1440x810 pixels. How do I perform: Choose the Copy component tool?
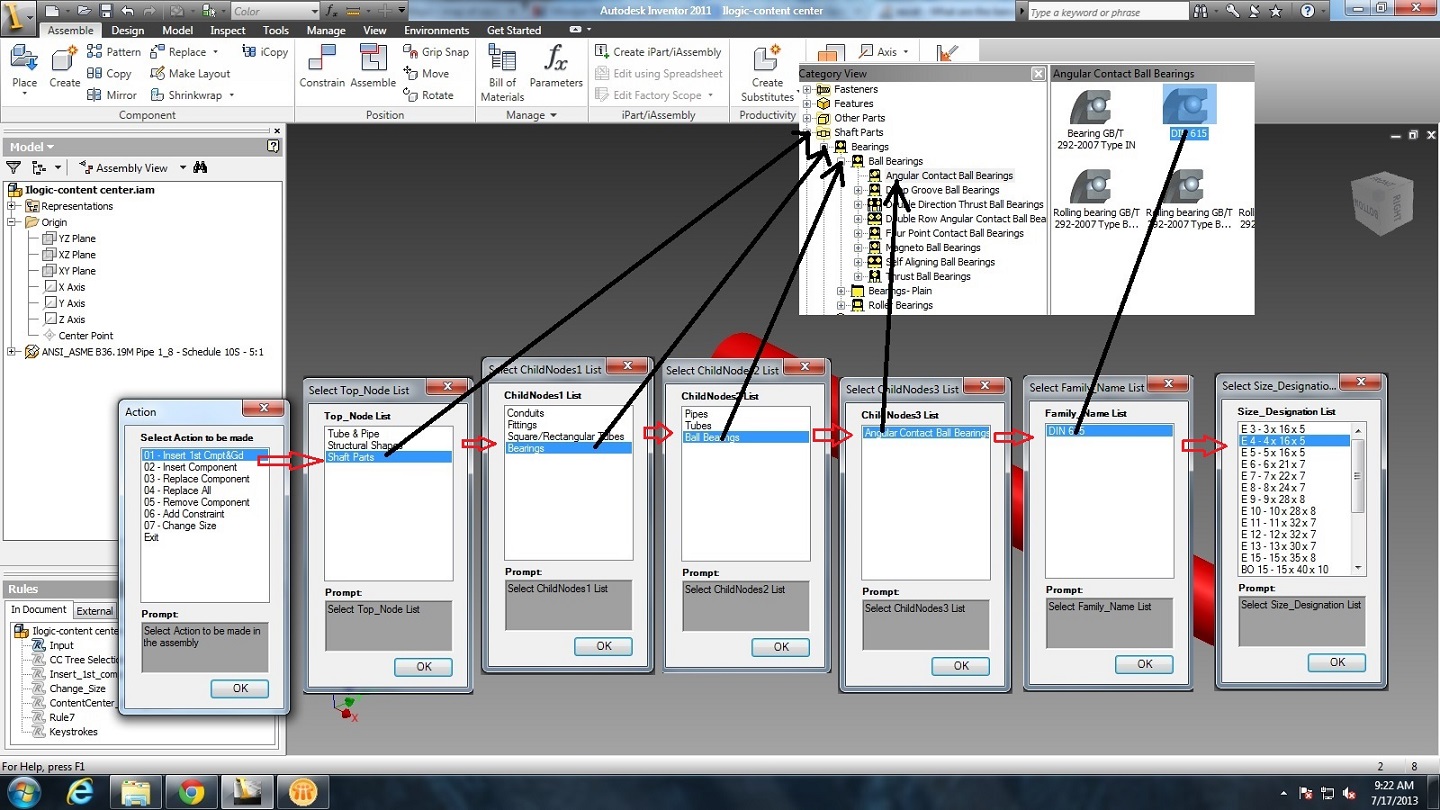click(109, 74)
